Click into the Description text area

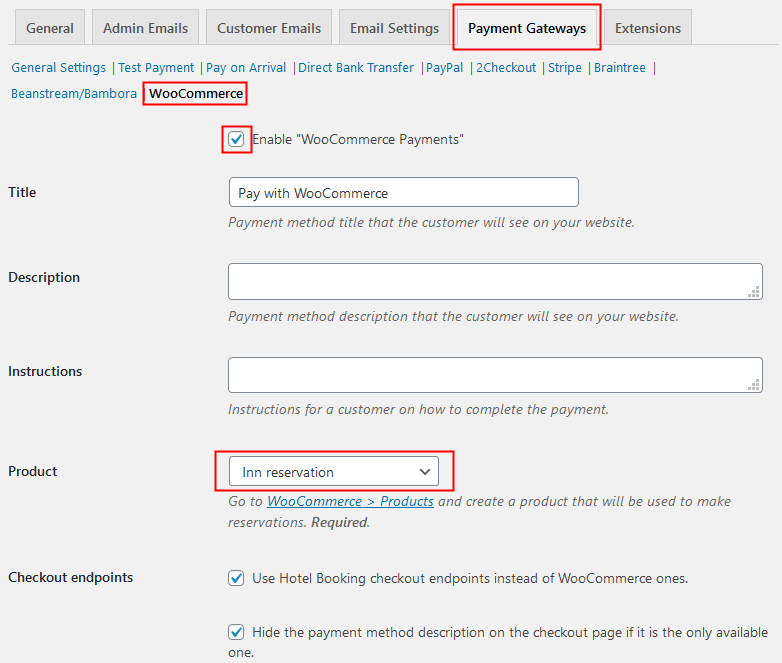click(495, 281)
